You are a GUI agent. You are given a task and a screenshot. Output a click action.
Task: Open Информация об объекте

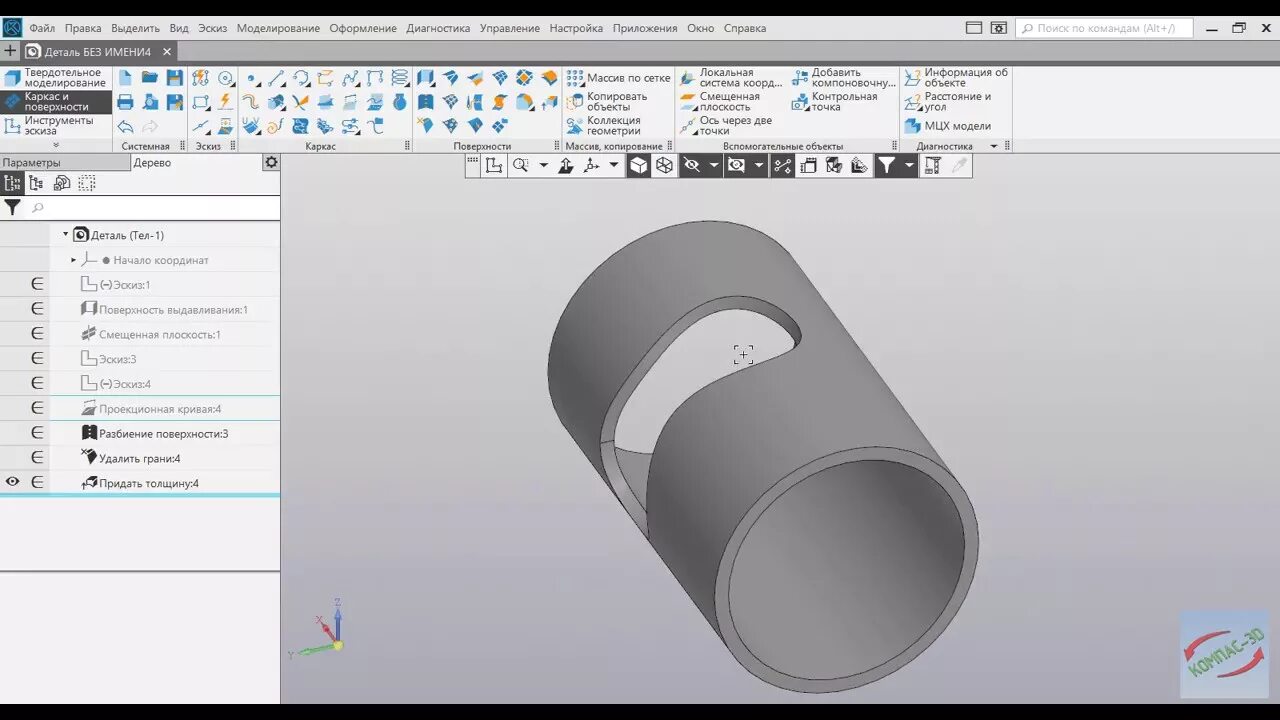[957, 78]
